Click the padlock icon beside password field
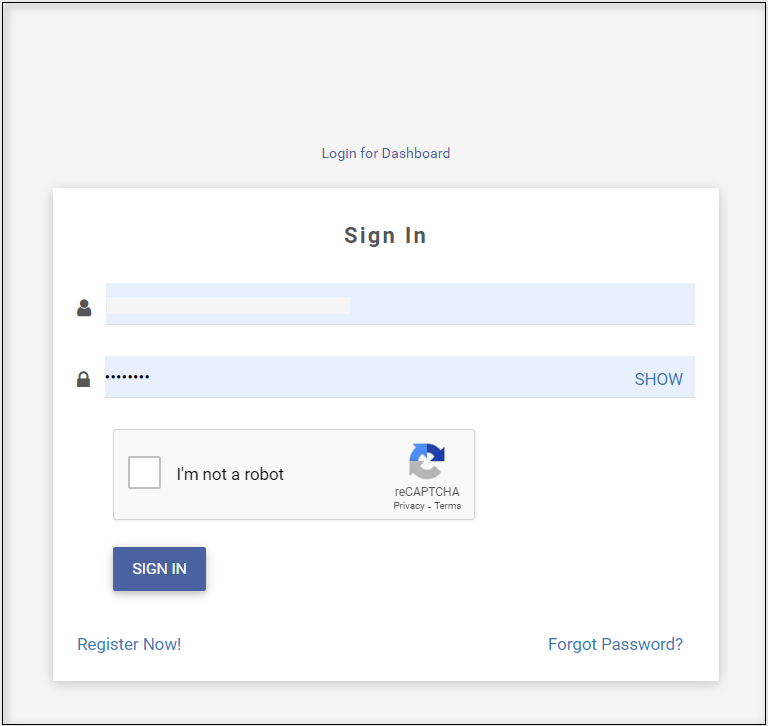 (x=84, y=379)
